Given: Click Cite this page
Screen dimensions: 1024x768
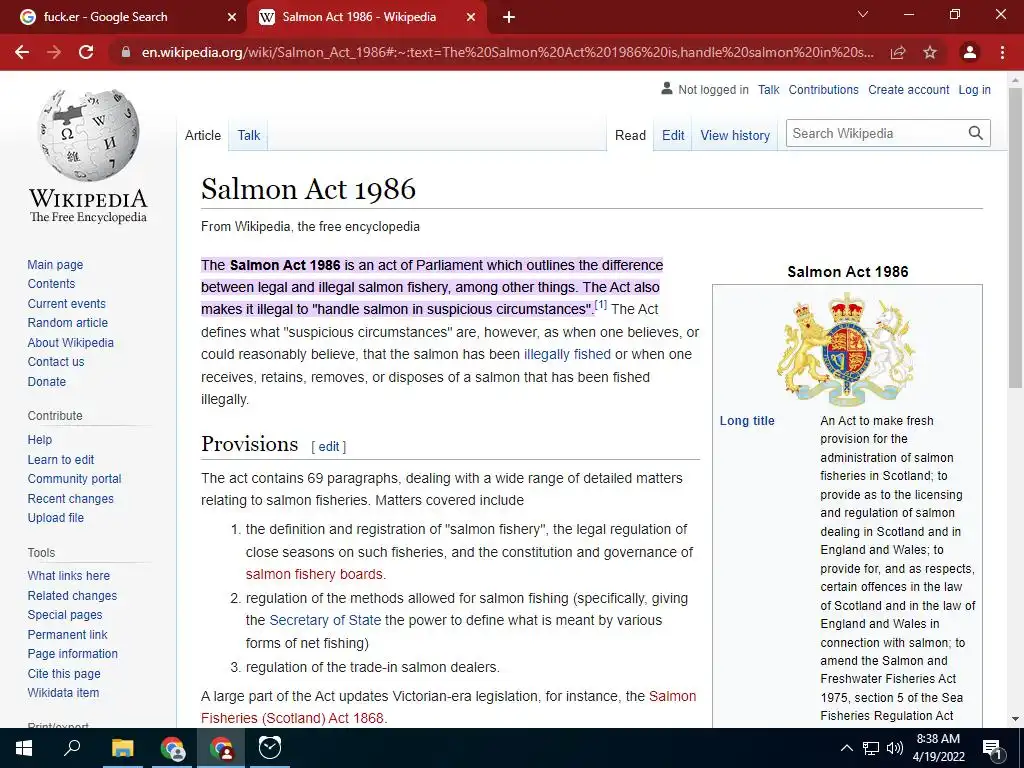Looking at the screenshot, I should point(64,674).
